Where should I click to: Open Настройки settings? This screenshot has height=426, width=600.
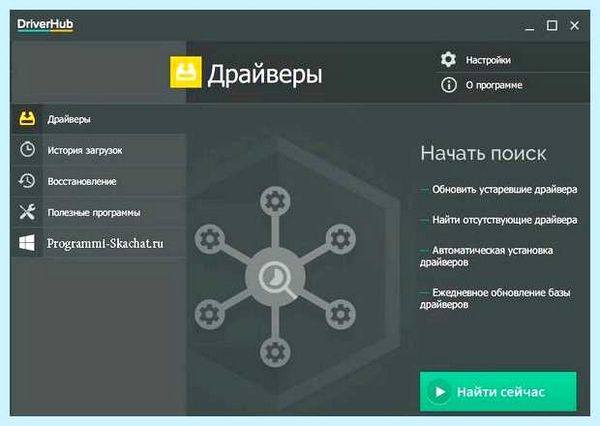(512, 60)
